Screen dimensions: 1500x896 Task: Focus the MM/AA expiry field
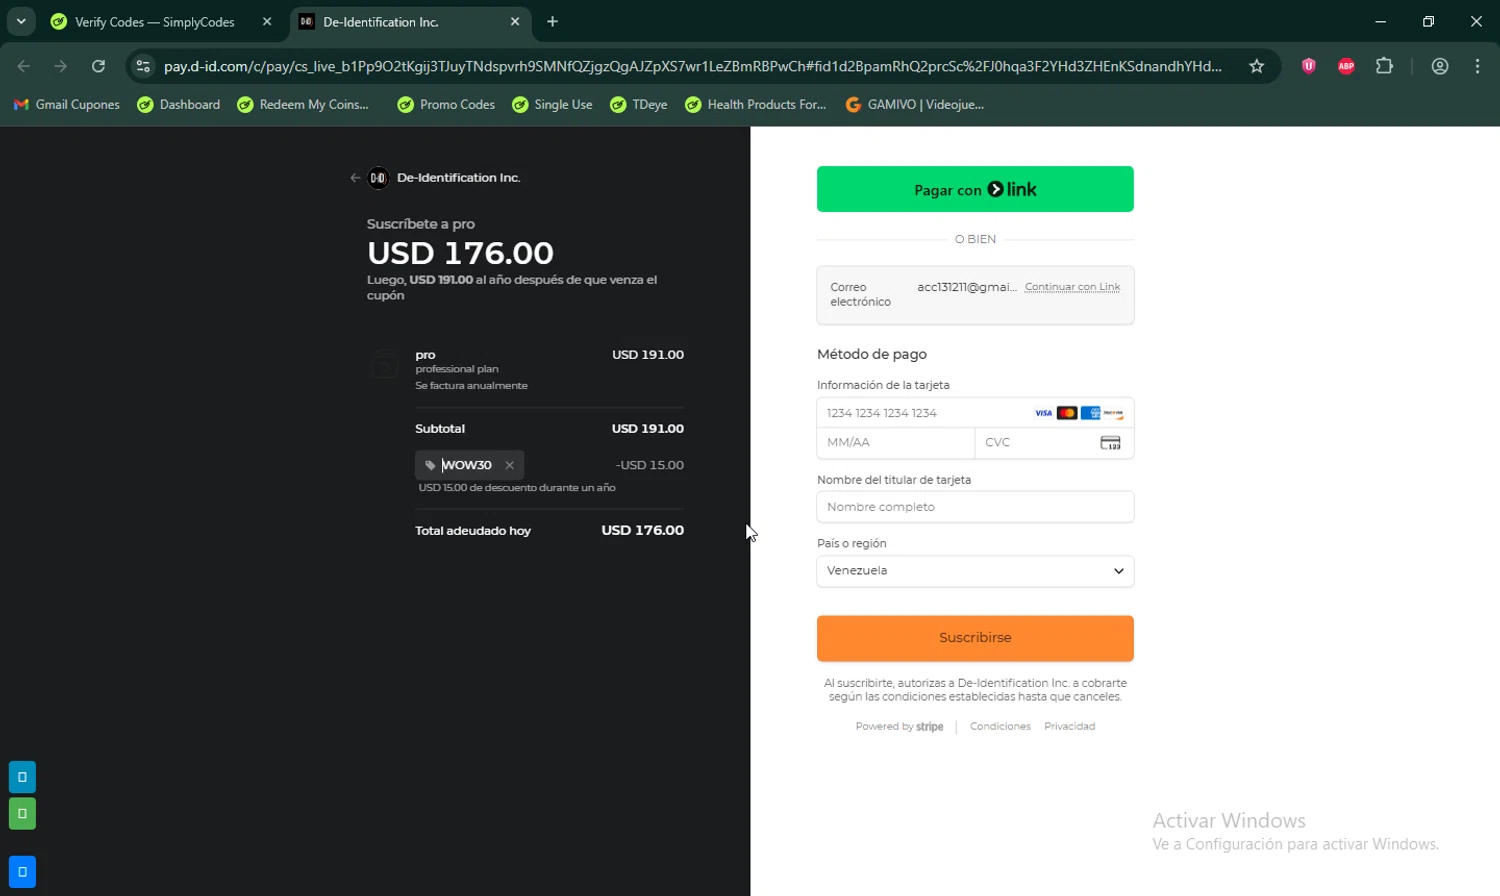point(896,442)
